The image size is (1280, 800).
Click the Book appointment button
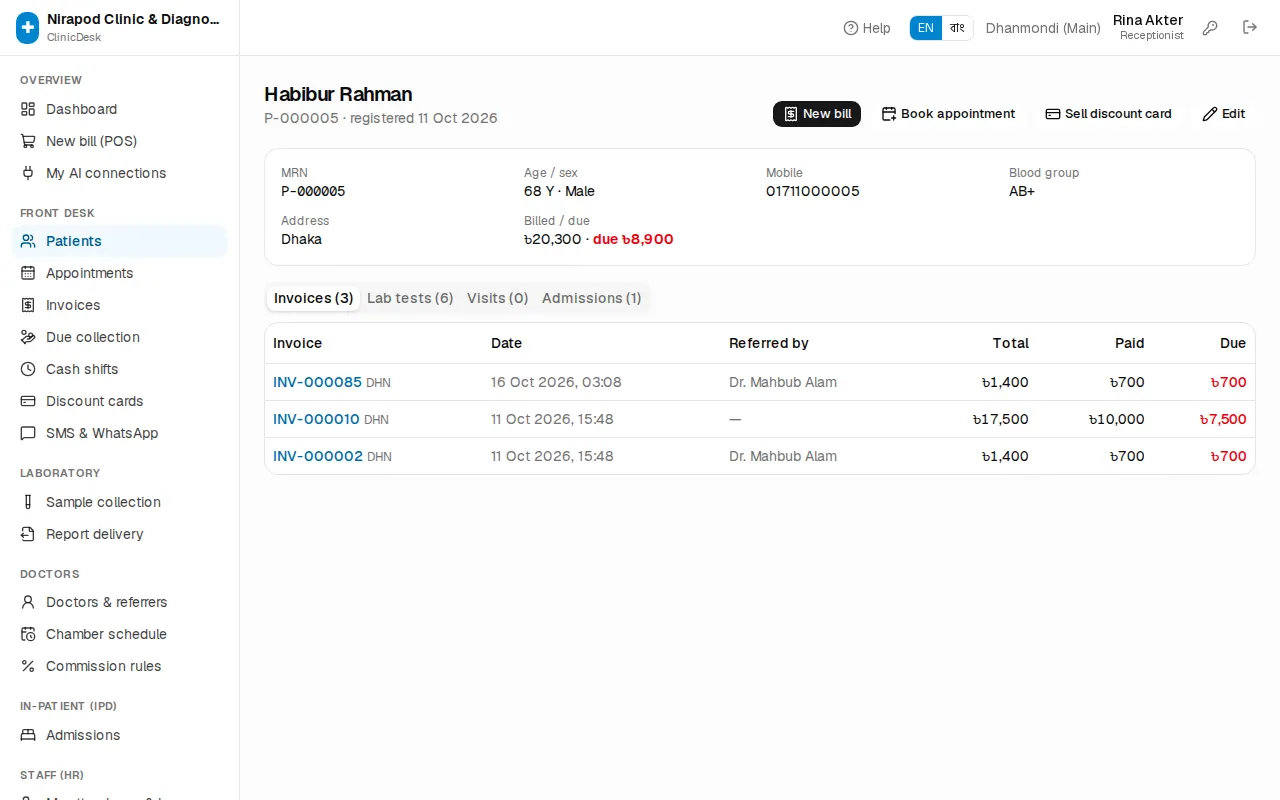click(948, 114)
